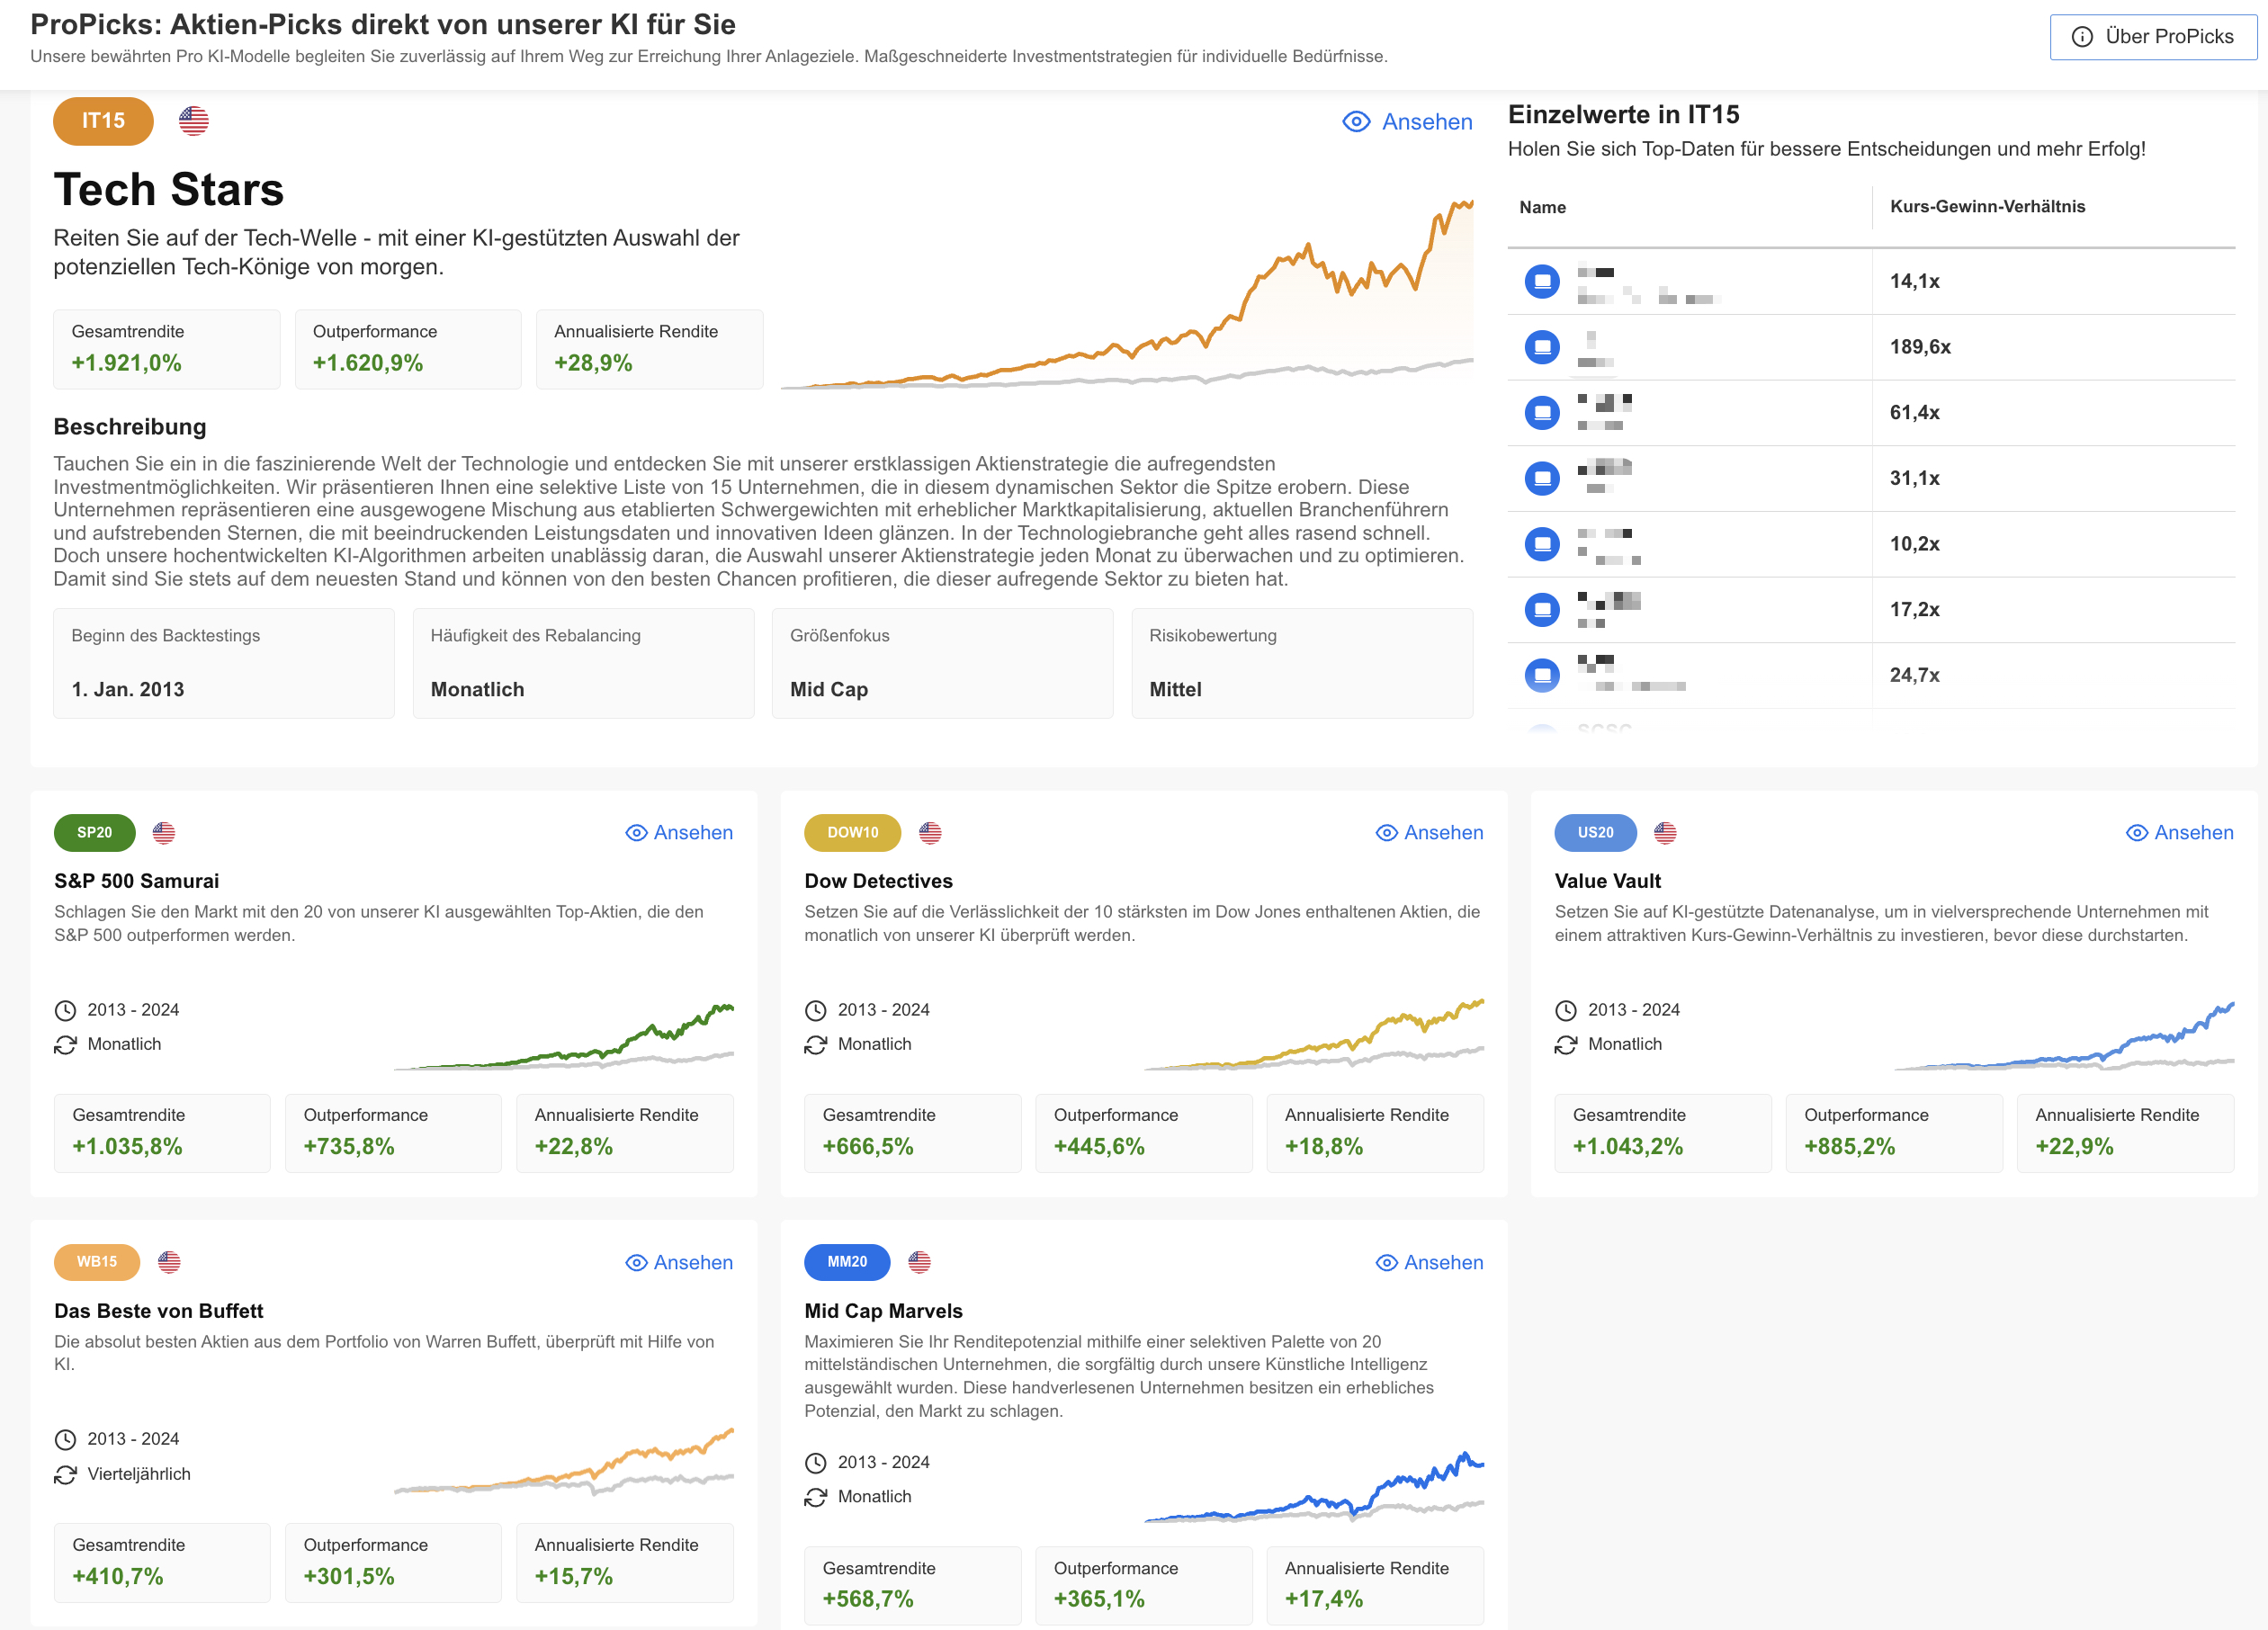
Task: Click the Dow Detectives title
Action: 878,881
